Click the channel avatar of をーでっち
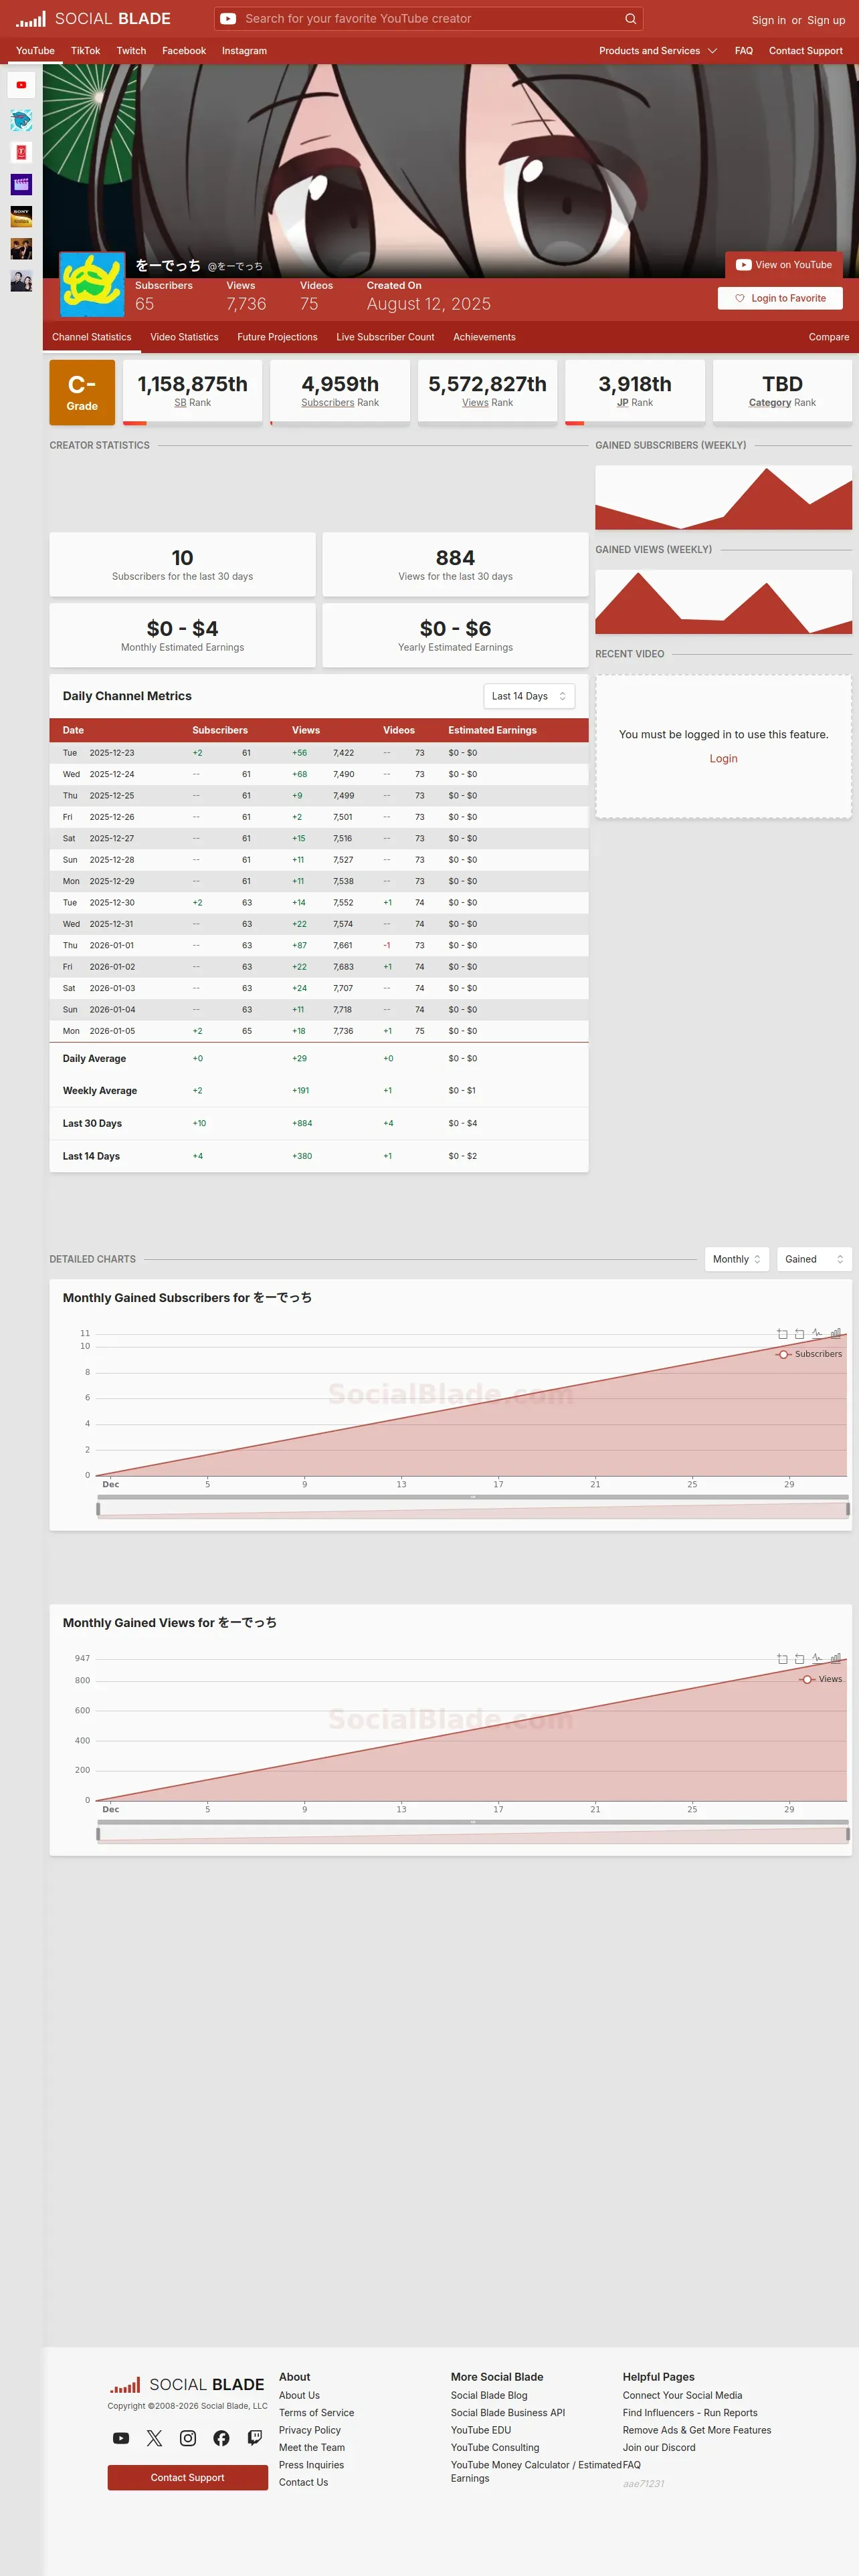This screenshot has height=2576, width=859. pos(92,284)
